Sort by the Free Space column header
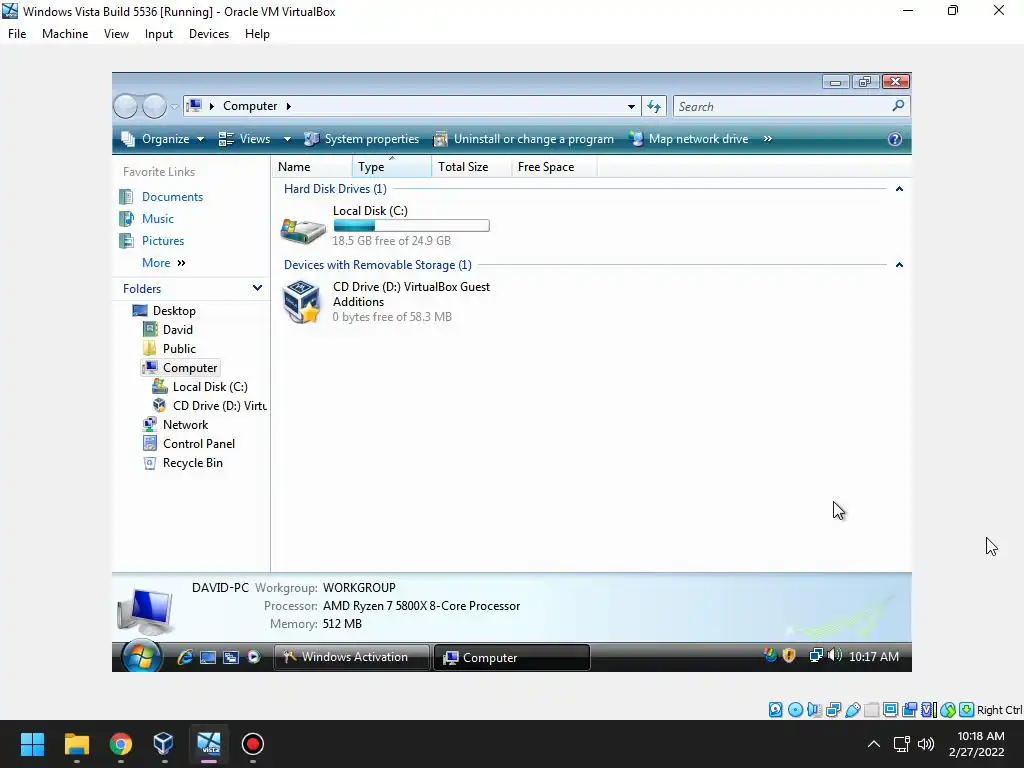 tap(554, 167)
